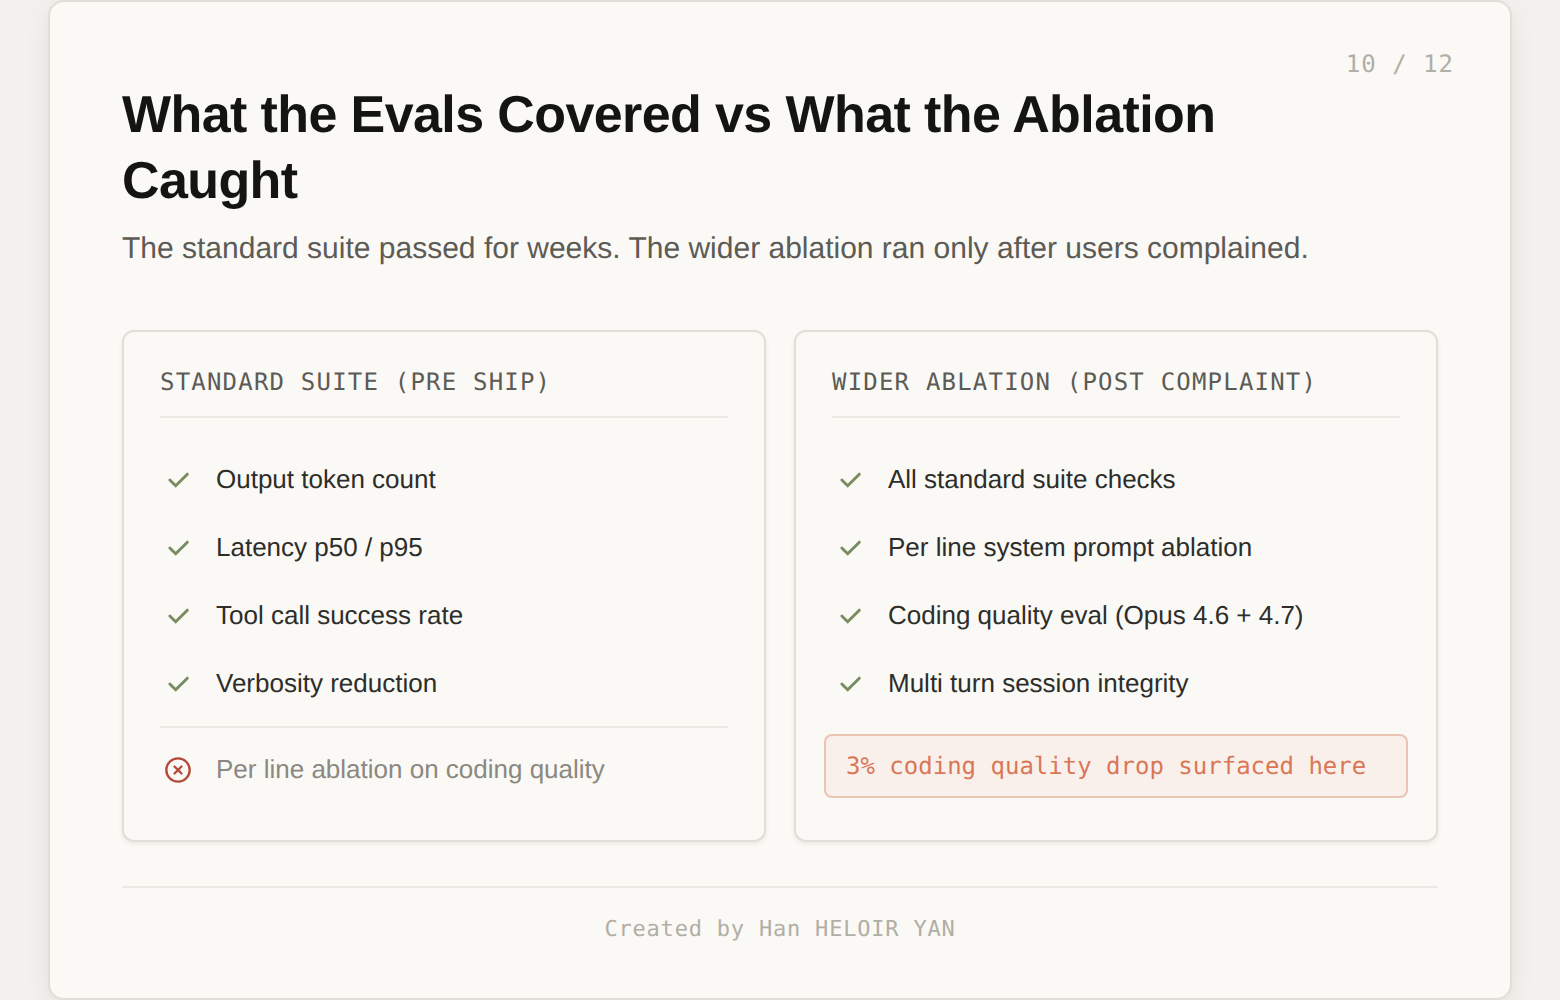Viewport: 1560px width, 1000px height.
Task: Click checkmark next to Per line system prompt ablation
Action: click(851, 548)
